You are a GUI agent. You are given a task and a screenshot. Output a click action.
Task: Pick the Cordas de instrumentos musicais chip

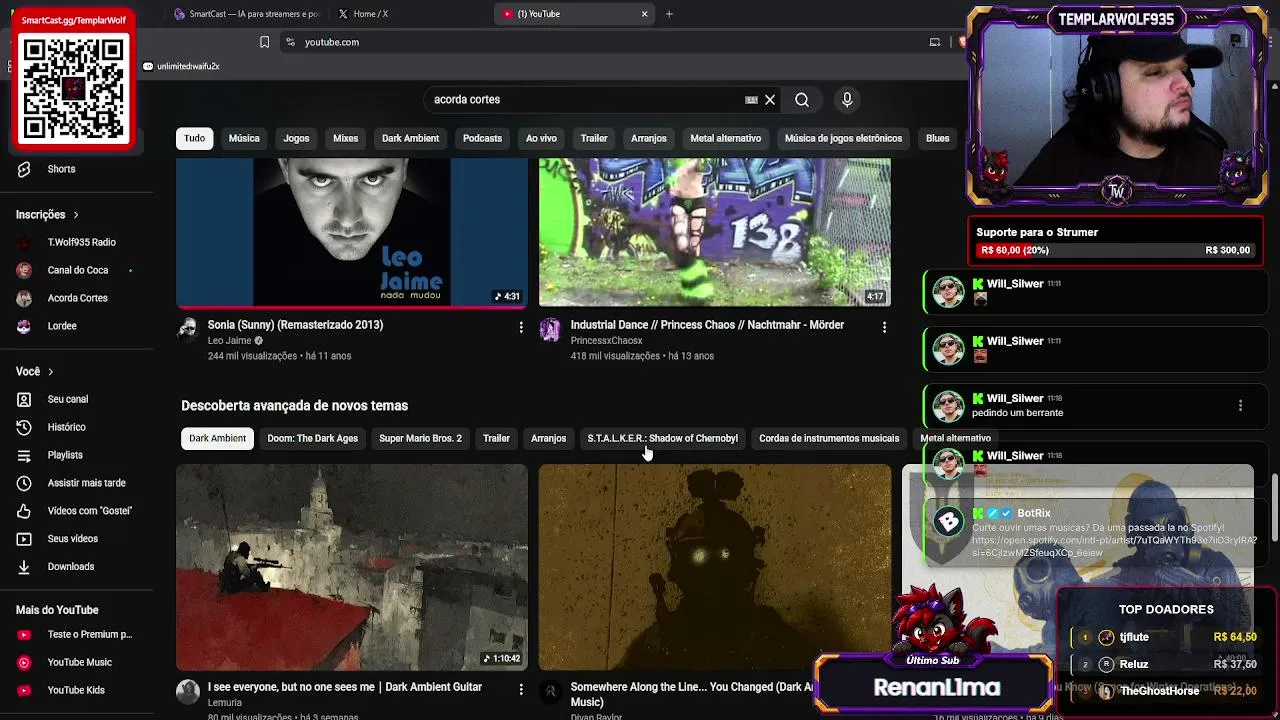(x=829, y=438)
